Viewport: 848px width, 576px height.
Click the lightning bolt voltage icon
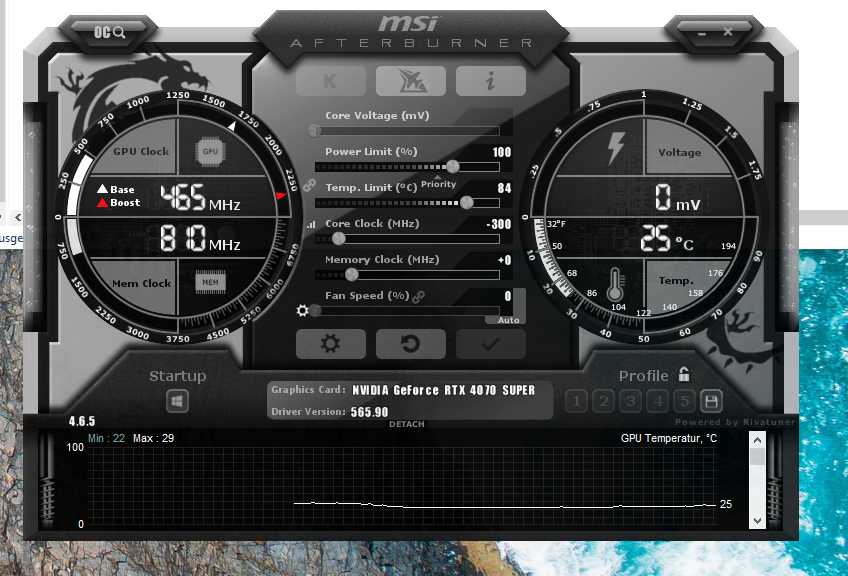pyautogui.click(x=615, y=148)
